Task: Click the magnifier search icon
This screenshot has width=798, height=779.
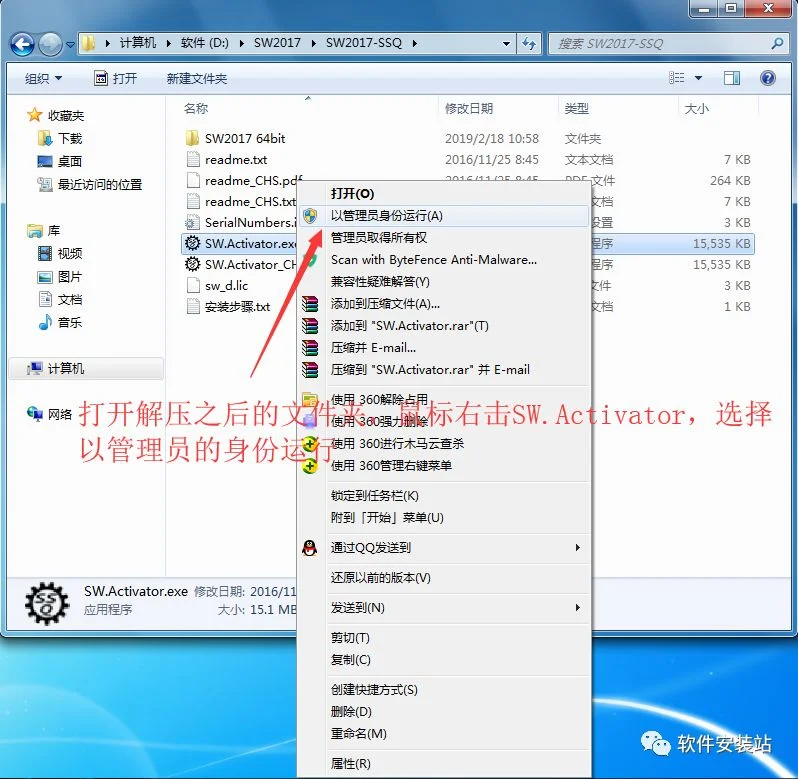Action: [x=777, y=44]
